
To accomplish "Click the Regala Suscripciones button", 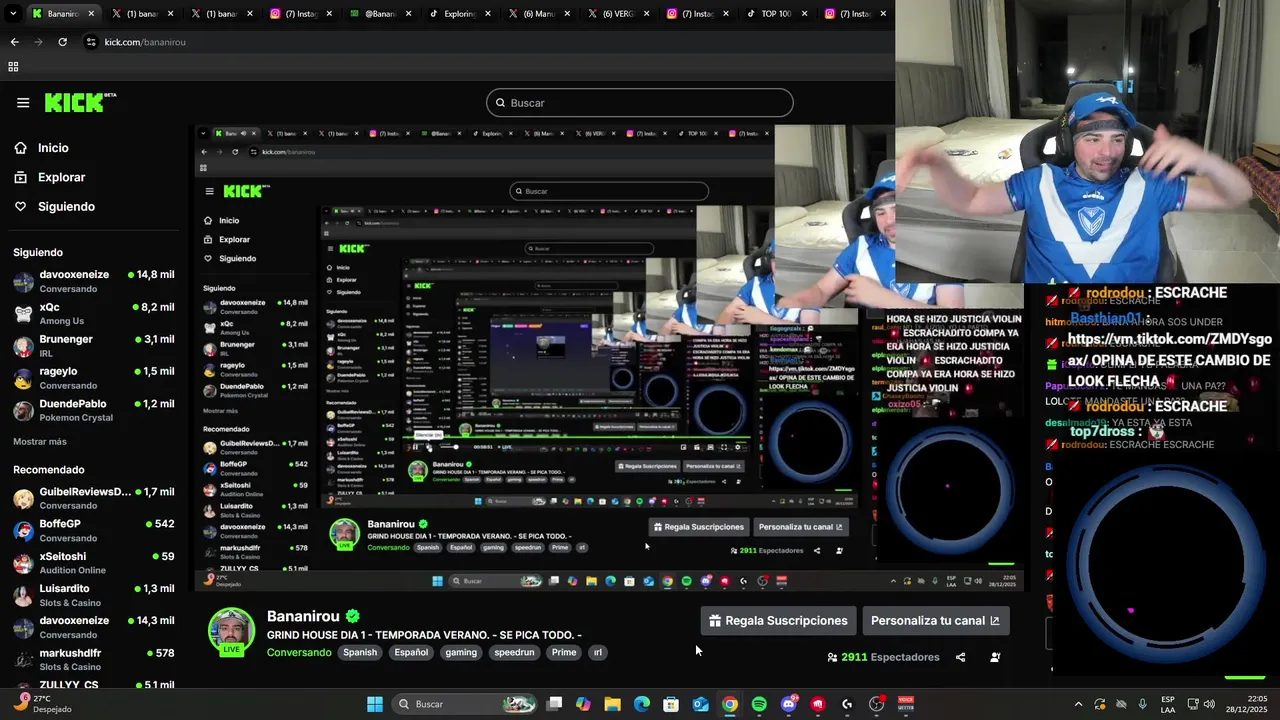I will (x=778, y=621).
